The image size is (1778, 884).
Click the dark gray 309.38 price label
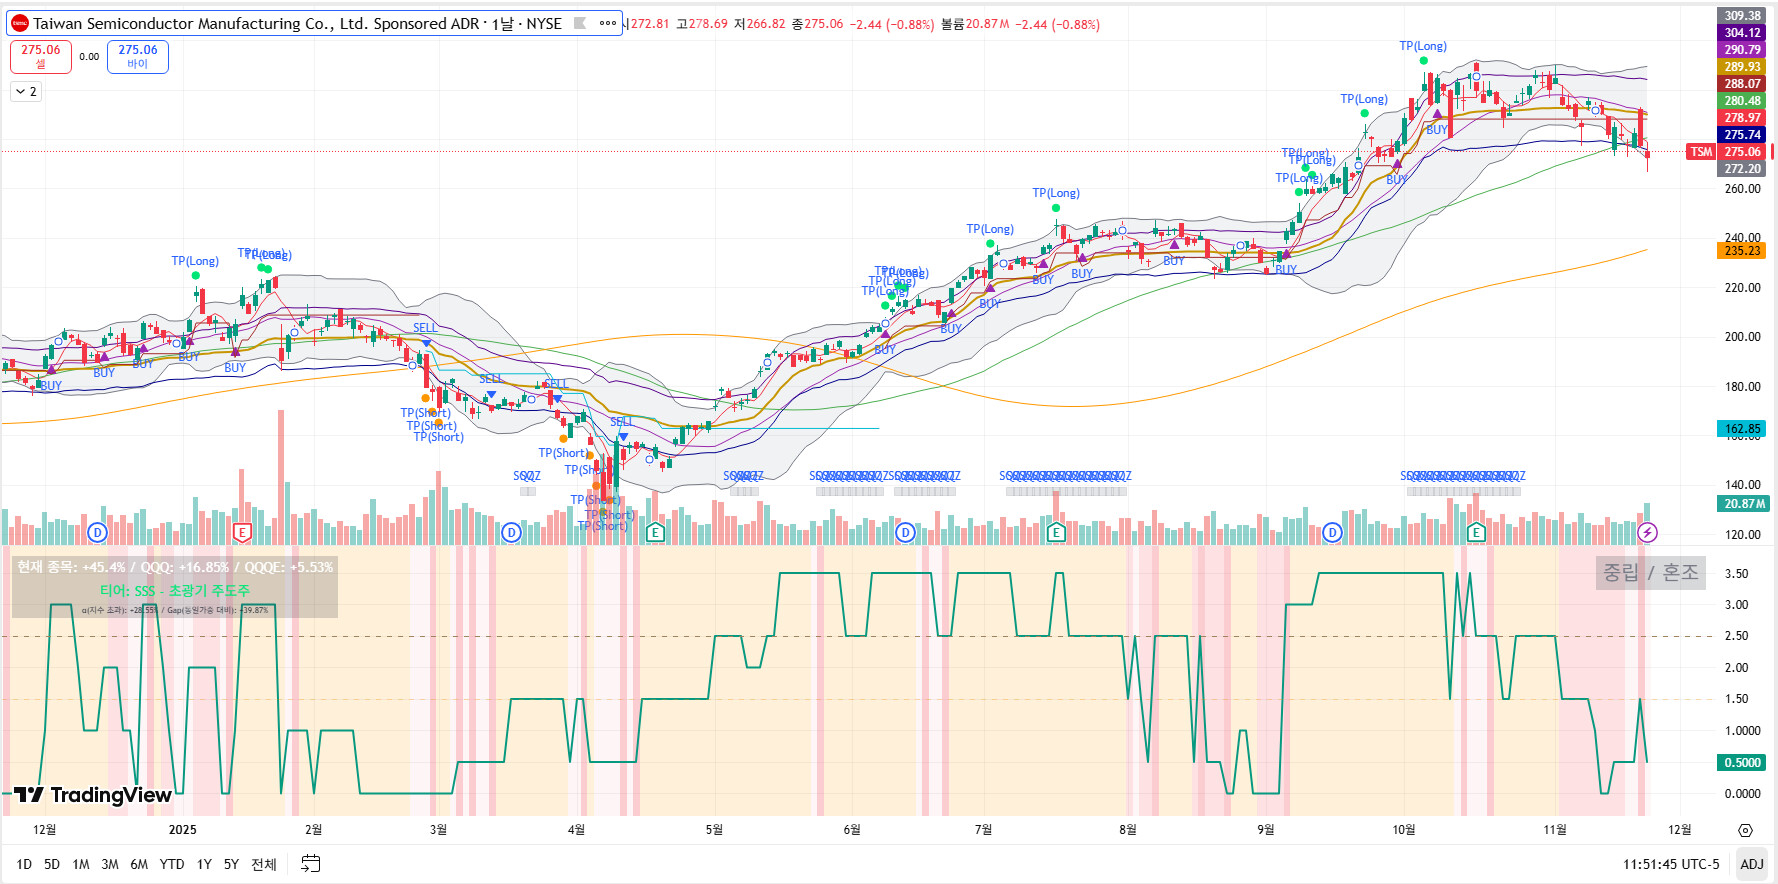click(x=1742, y=15)
